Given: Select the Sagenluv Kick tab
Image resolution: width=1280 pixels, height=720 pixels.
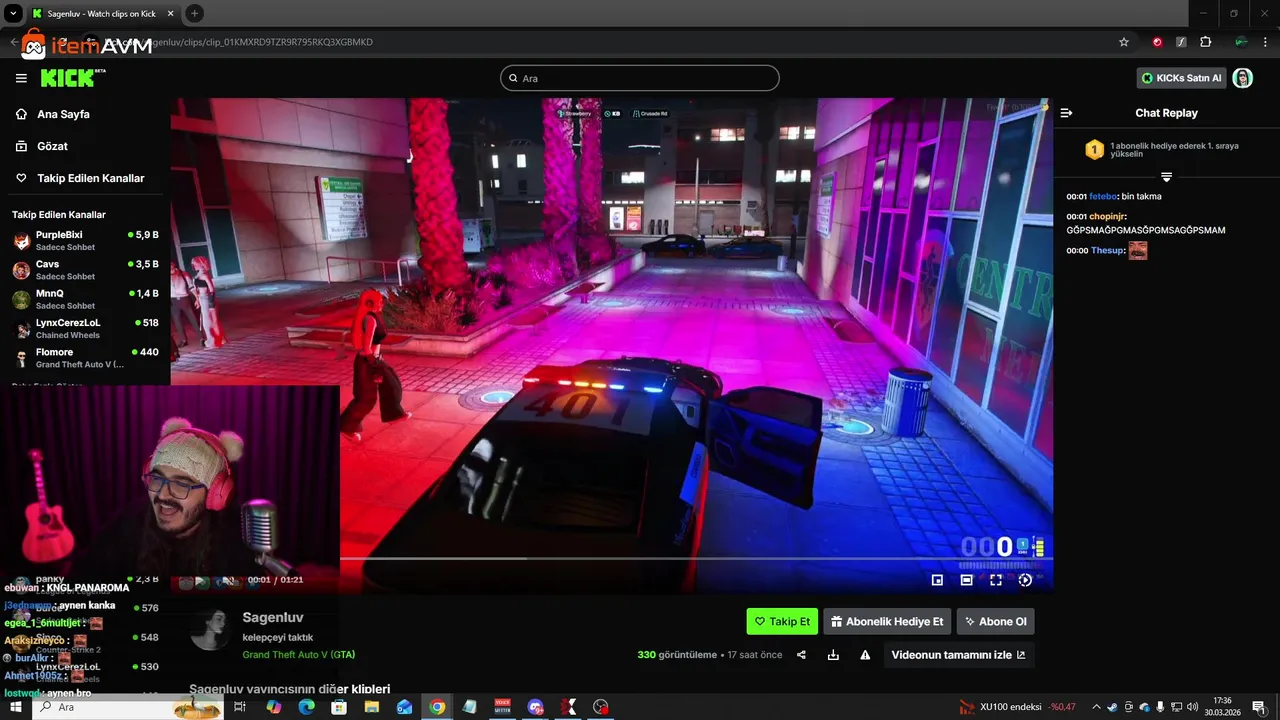Looking at the screenshot, I should tap(103, 14).
